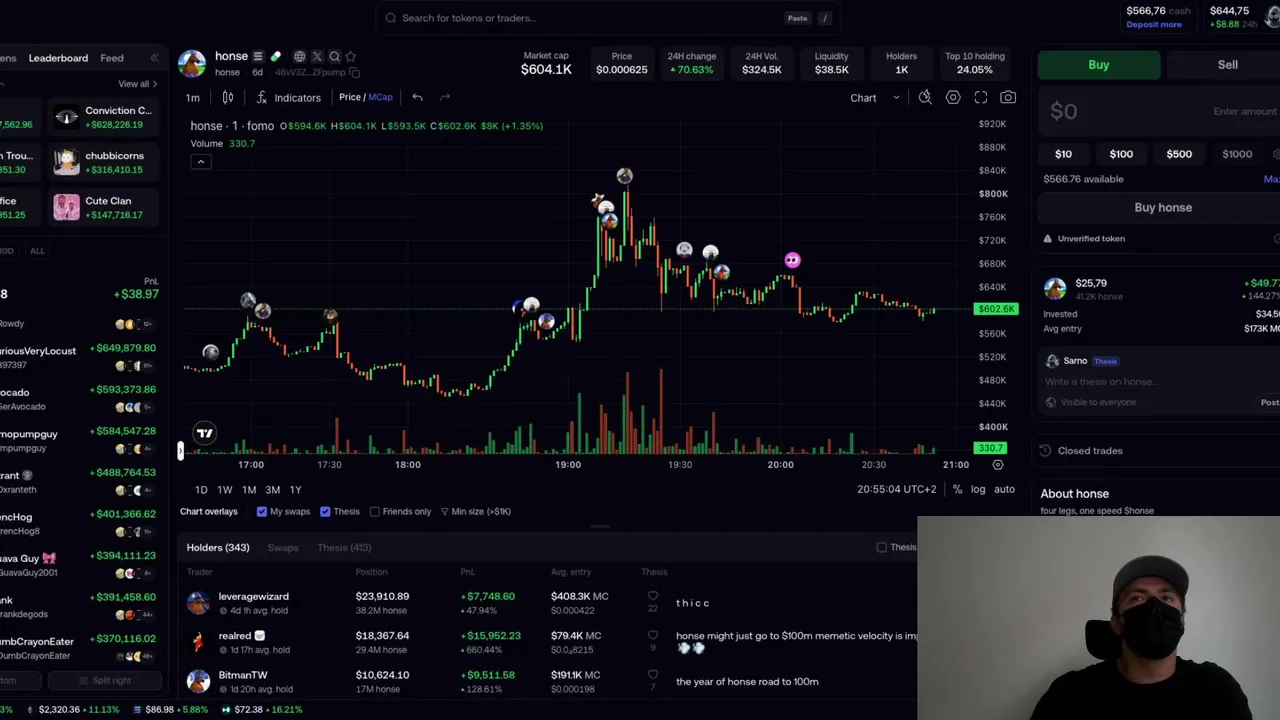This screenshot has width=1280, height=720.
Task: Redo the chart action
Action: click(445, 97)
